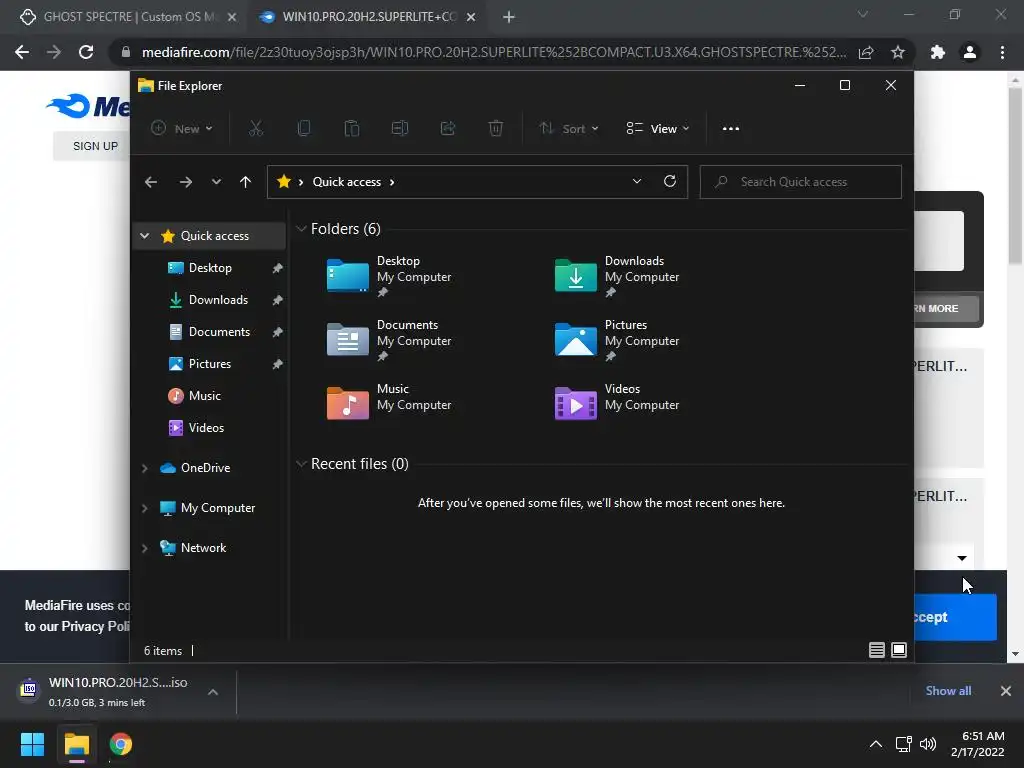Open volume control in system tray
This screenshot has height=768, width=1024.
tap(927, 744)
